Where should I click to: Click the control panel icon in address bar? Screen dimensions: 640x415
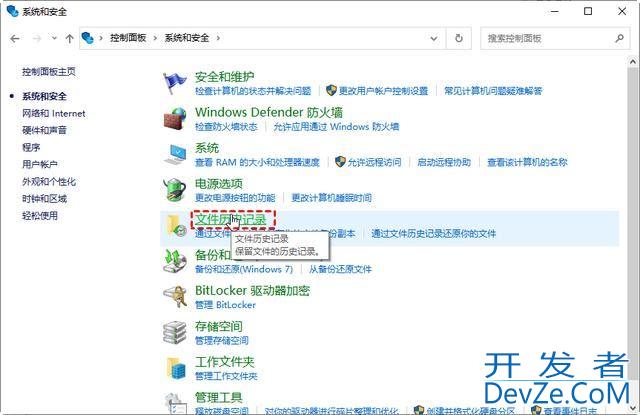tap(88, 38)
